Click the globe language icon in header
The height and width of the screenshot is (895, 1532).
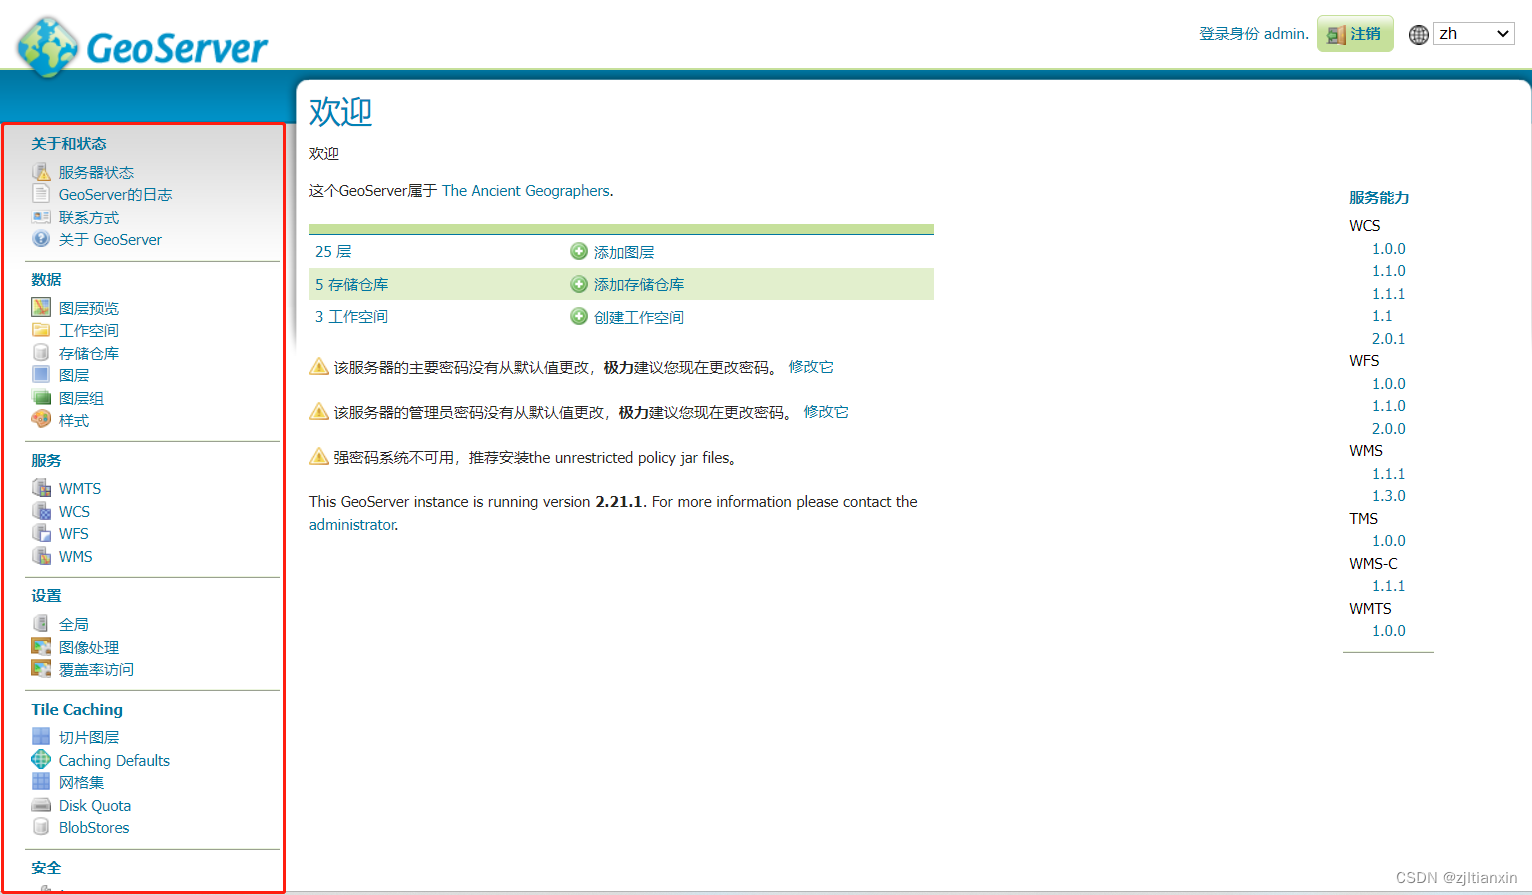point(1419,34)
